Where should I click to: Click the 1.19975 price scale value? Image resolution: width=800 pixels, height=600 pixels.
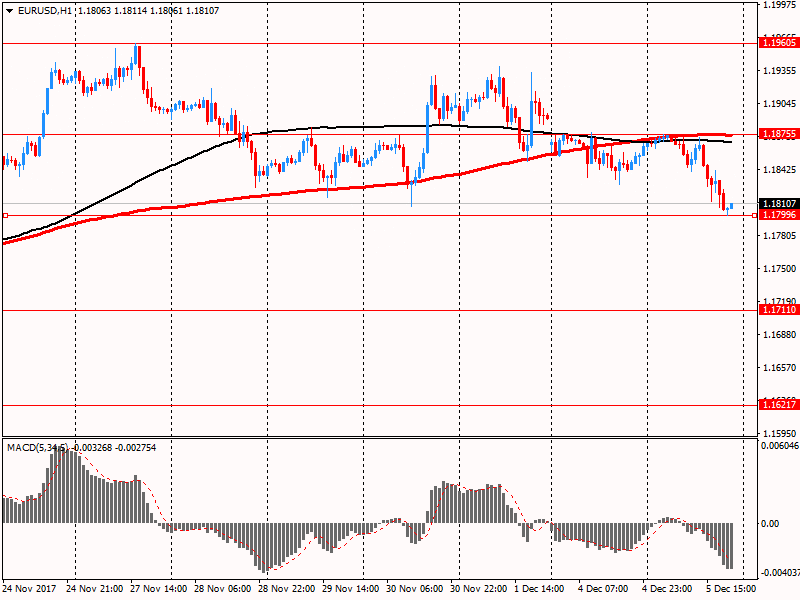pos(779,5)
